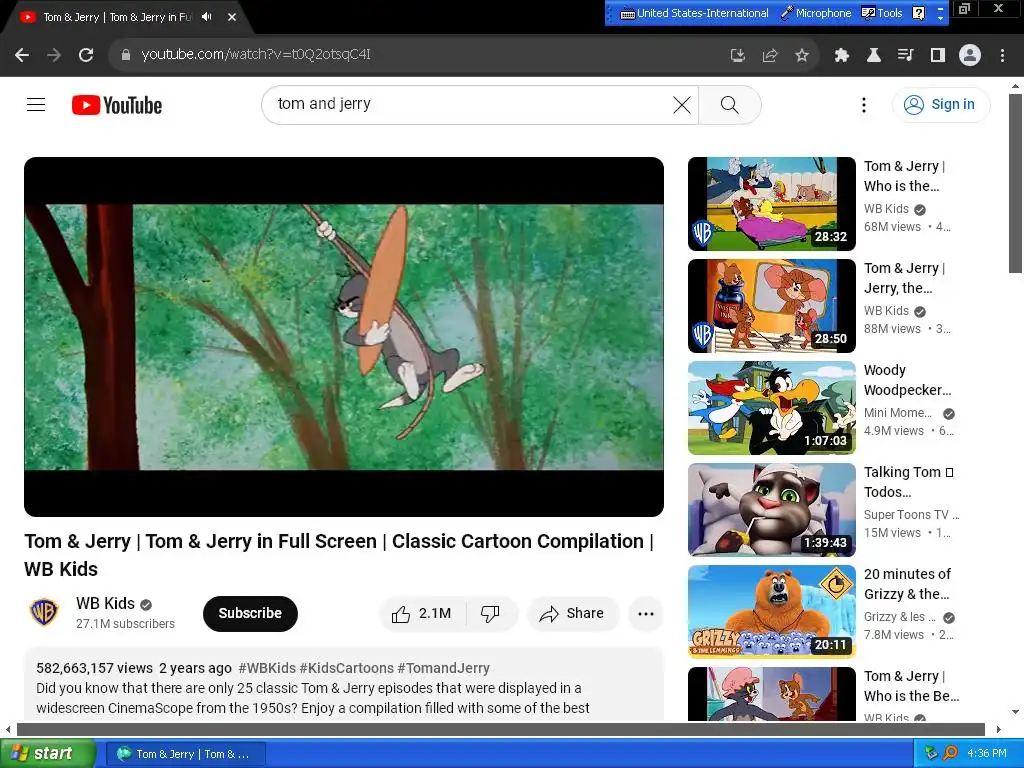Subscribe to WB Kids channel
The width and height of the screenshot is (1024, 768).
(250, 613)
